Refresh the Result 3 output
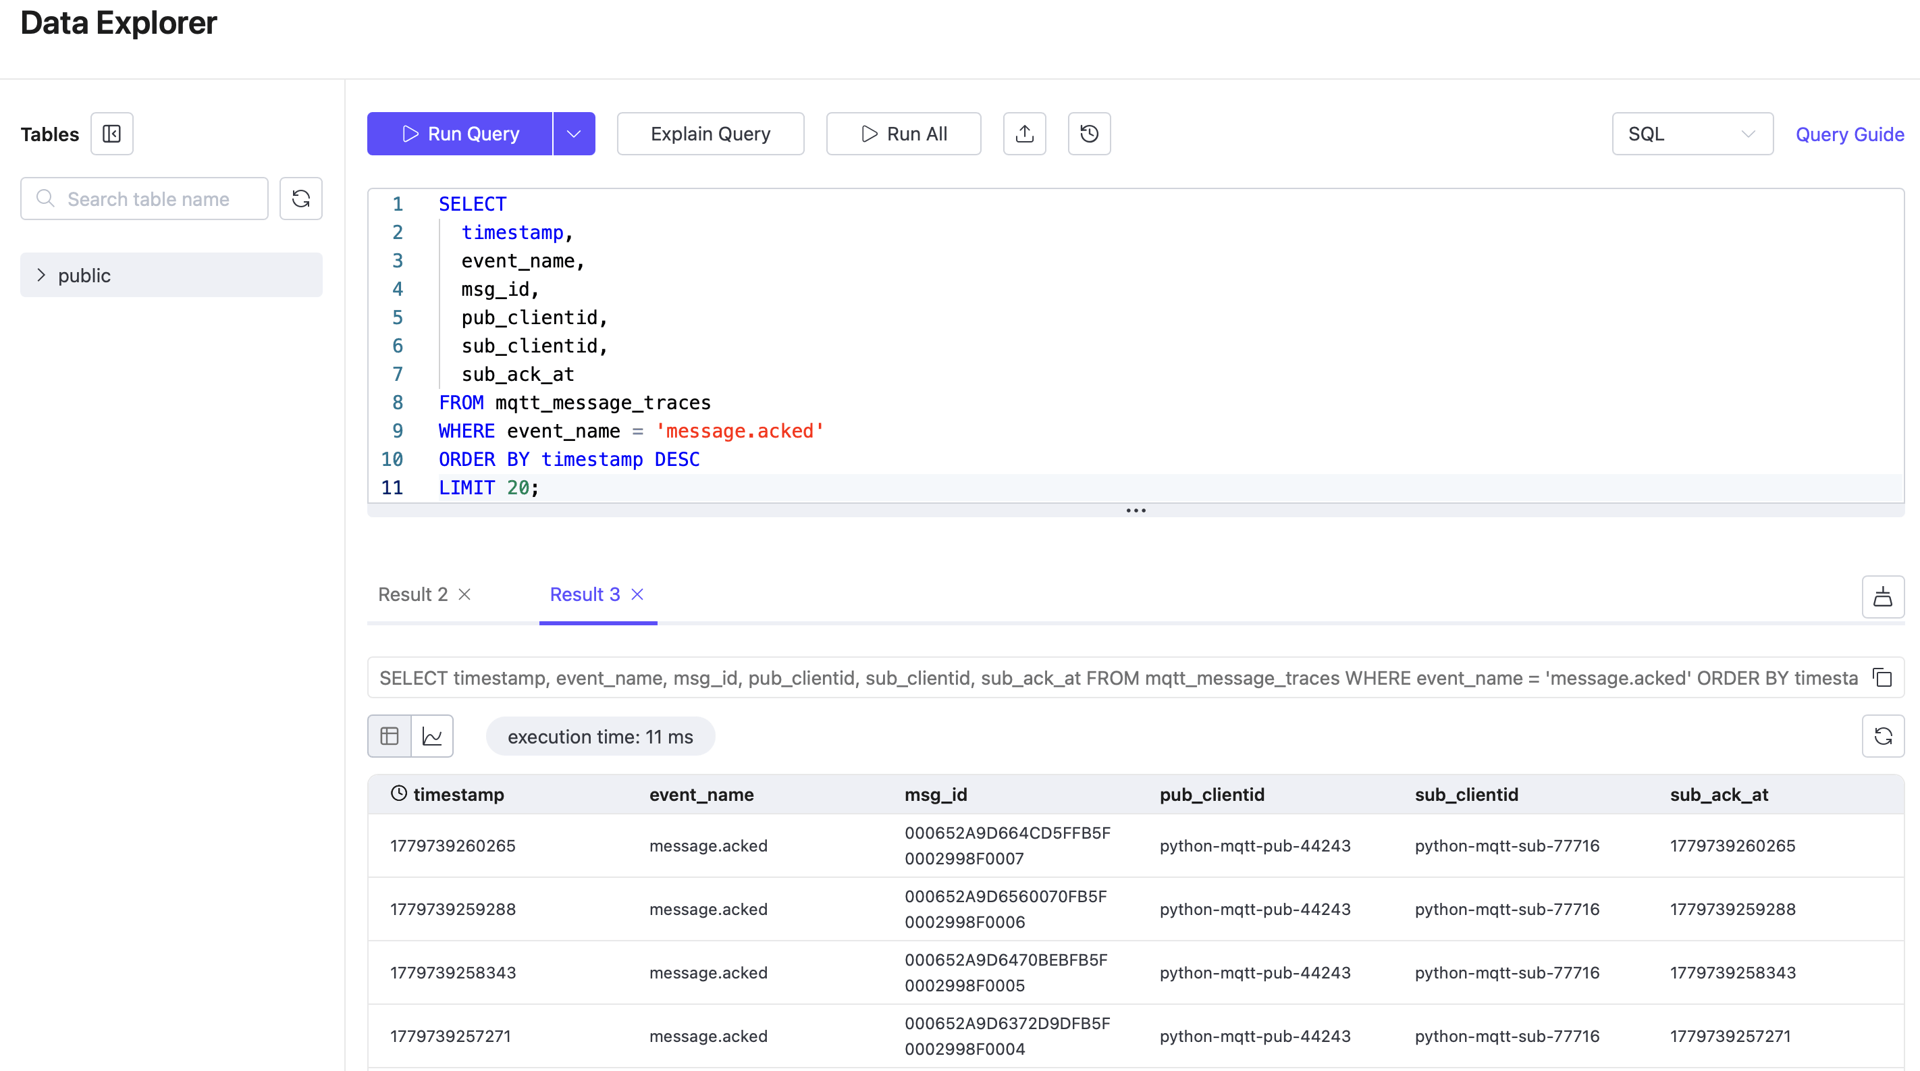This screenshot has height=1071, width=1920. (1883, 736)
